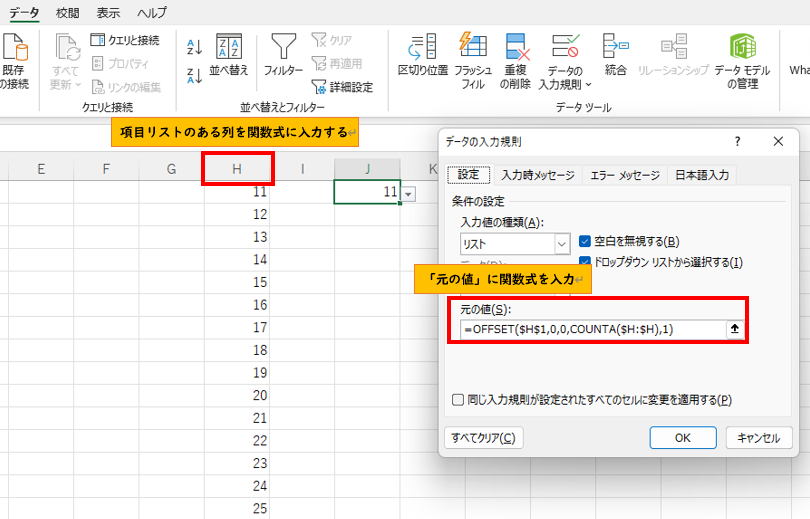Open クエリと接続 (Queries & Connections) pane

click(x=125, y=40)
